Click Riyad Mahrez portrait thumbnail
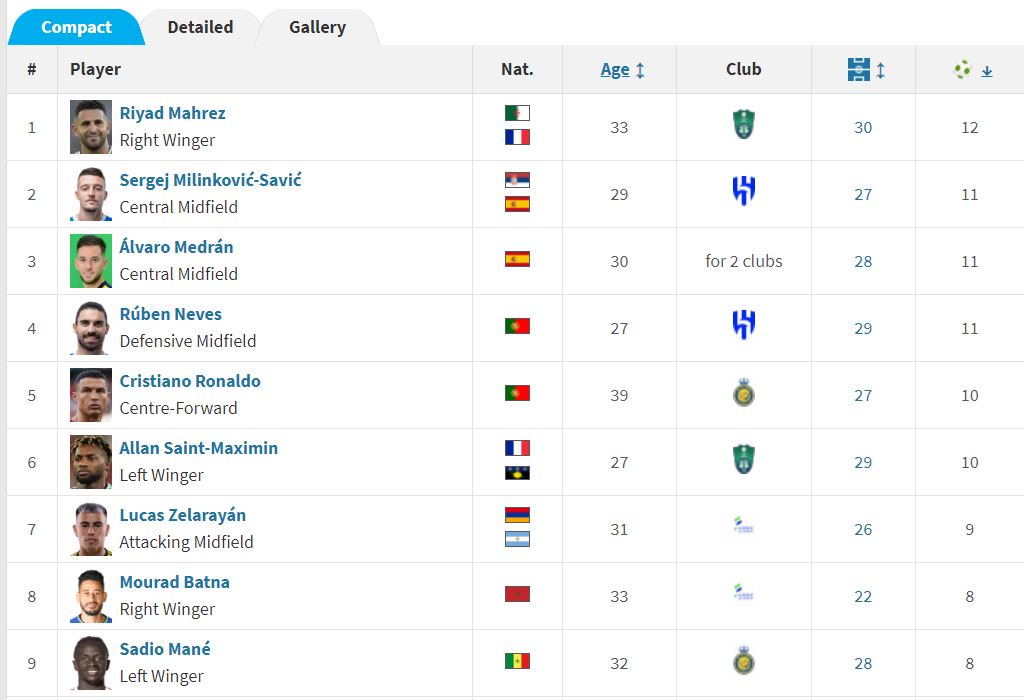 (x=90, y=127)
